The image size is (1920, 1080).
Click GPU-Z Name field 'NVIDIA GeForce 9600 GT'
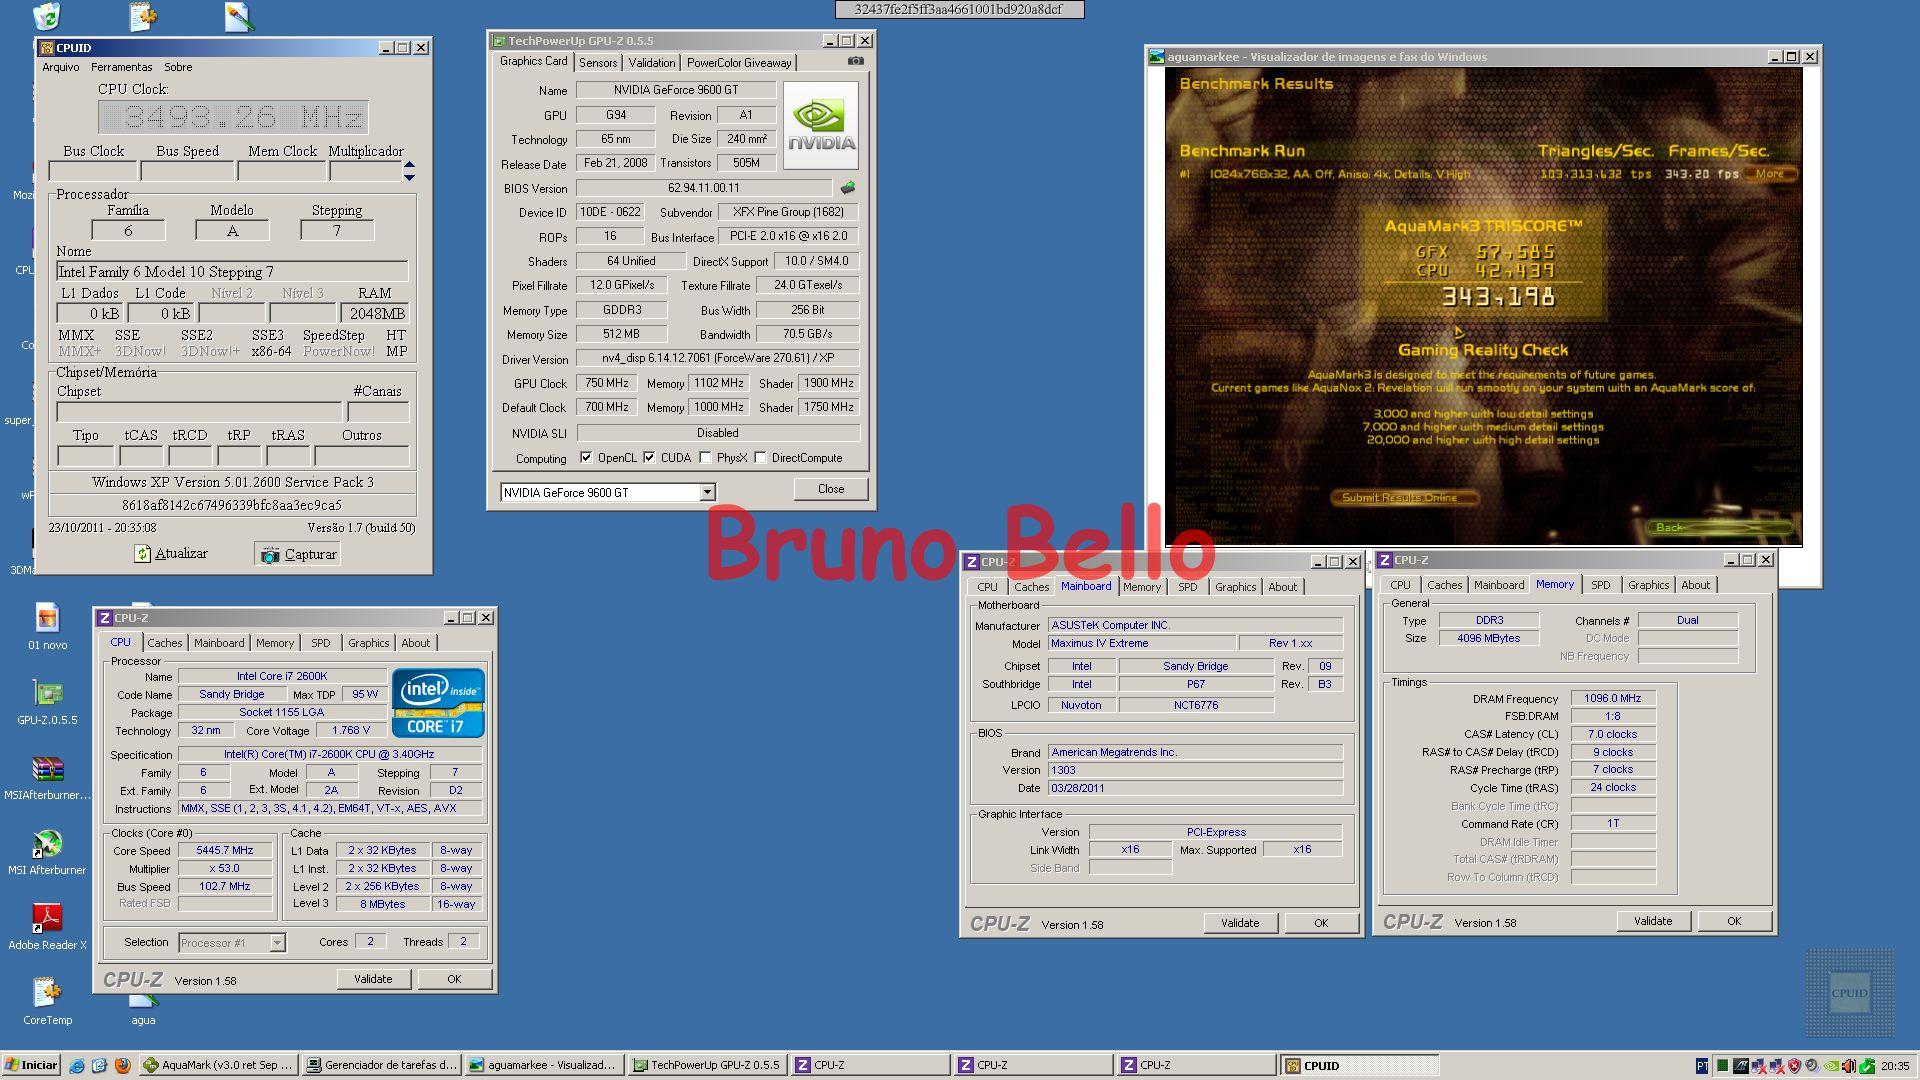[676, 90]
